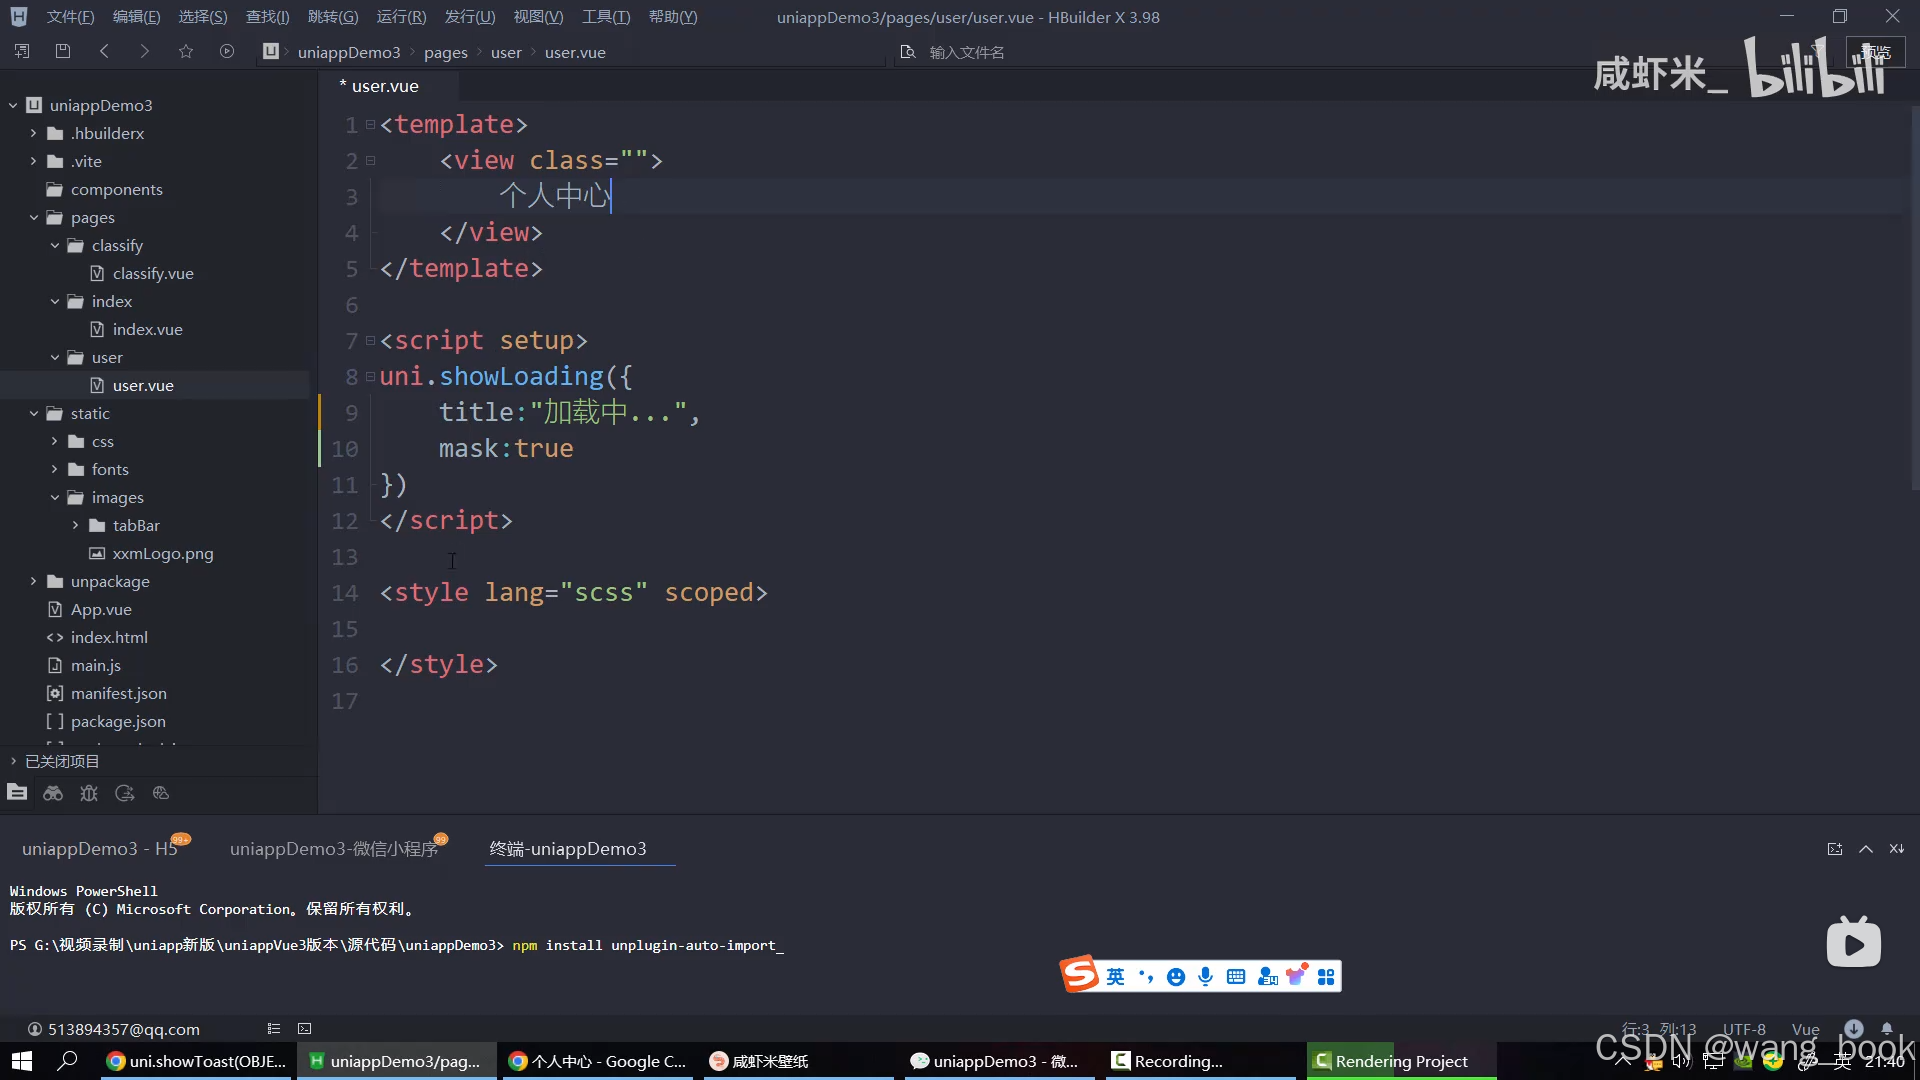This screenshot has height=1080, width=1920.
Task: Expand the 已关闭项目 section
Action: (13, 761)
